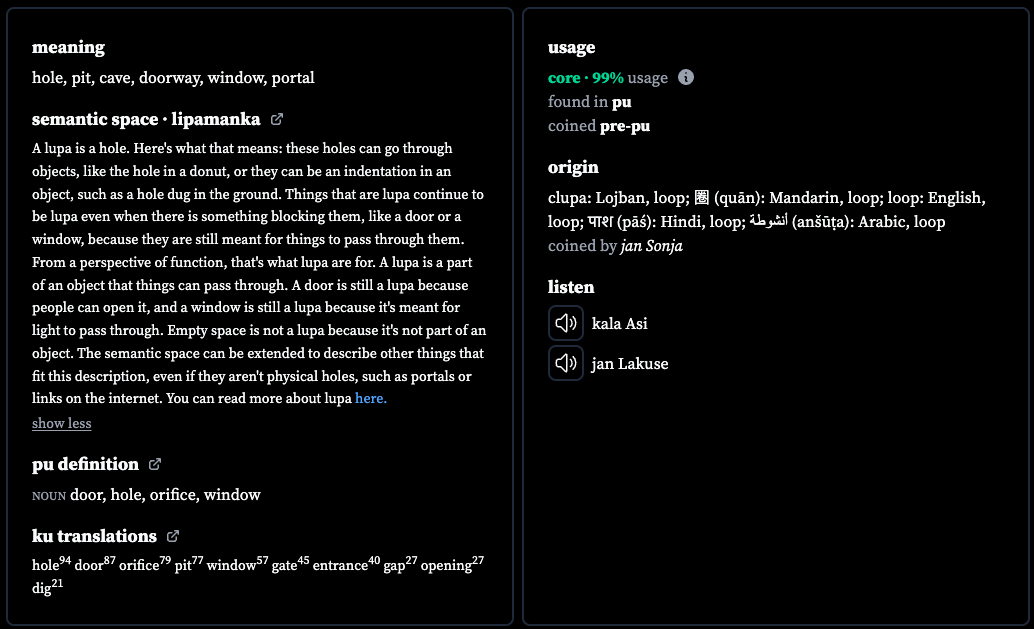Click the "jan Lakuse" speaker name

tap(630, 364)
